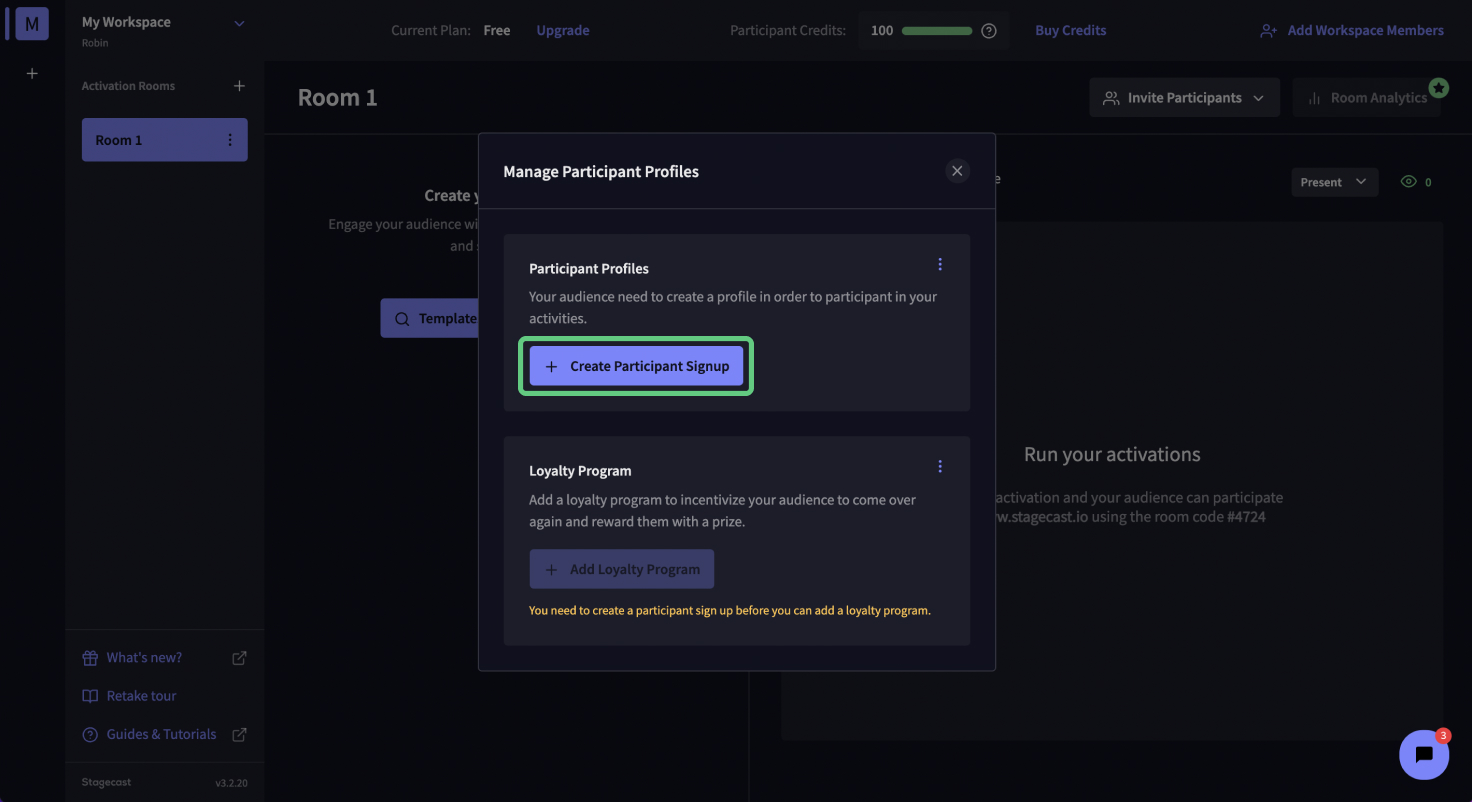The image size is (1472, 802).
Task: Open the Loyalty Program three-dot options
Action: point(940,467)
